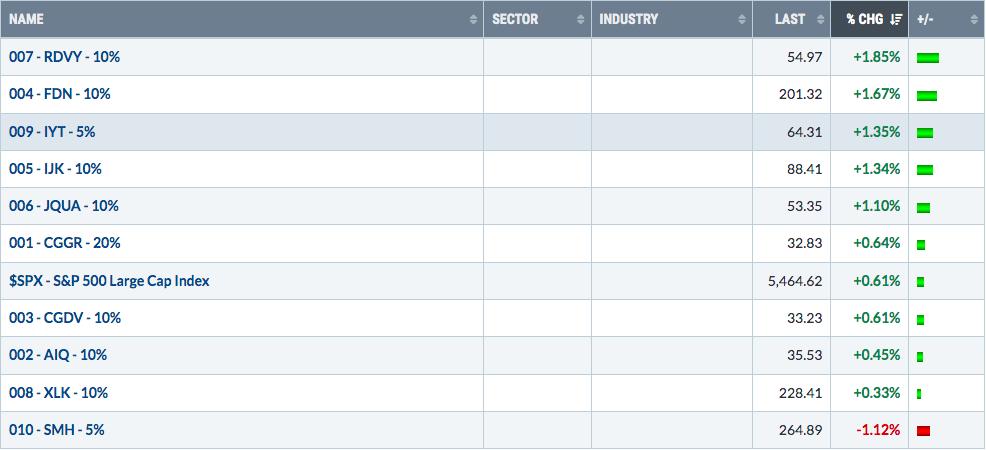Image resolution: width=986 pixels, height=450 pixels.
Task: Open the 007 - RDVY - 10% link
Action: [64, 57]
